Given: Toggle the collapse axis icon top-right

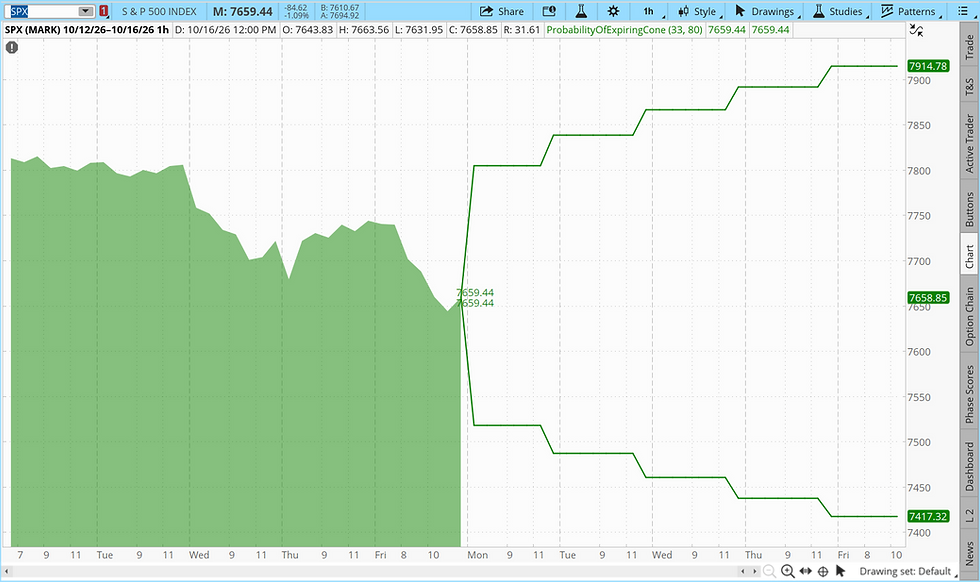Looking at the screenshot, I should coord(916,30).
